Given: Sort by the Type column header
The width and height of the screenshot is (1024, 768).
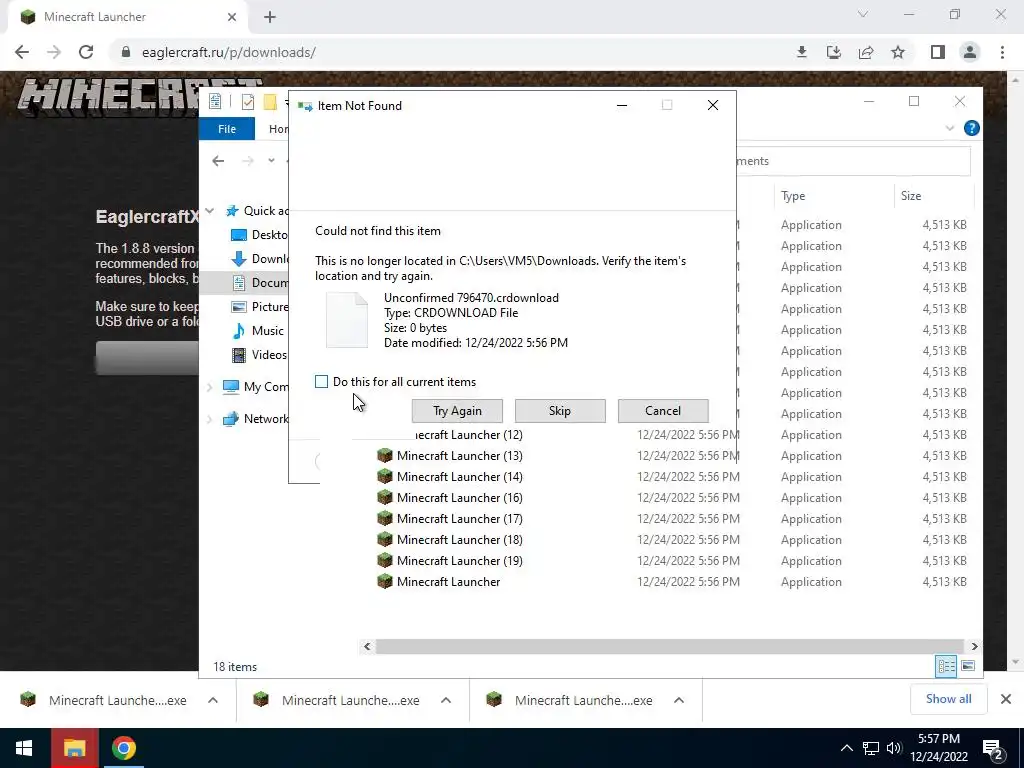Looking at the screenshot, I should point(833,196).
